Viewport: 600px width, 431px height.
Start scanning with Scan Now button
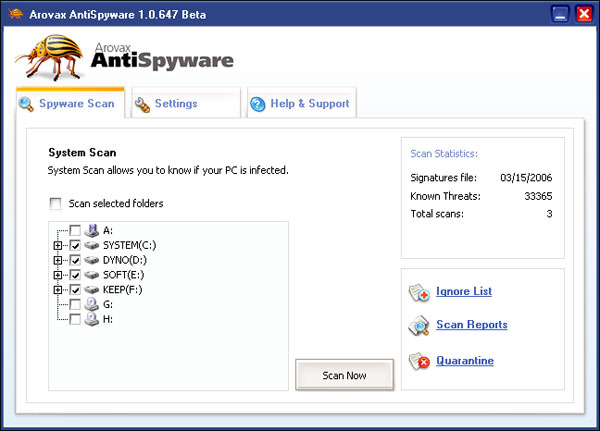pos(344,375)
